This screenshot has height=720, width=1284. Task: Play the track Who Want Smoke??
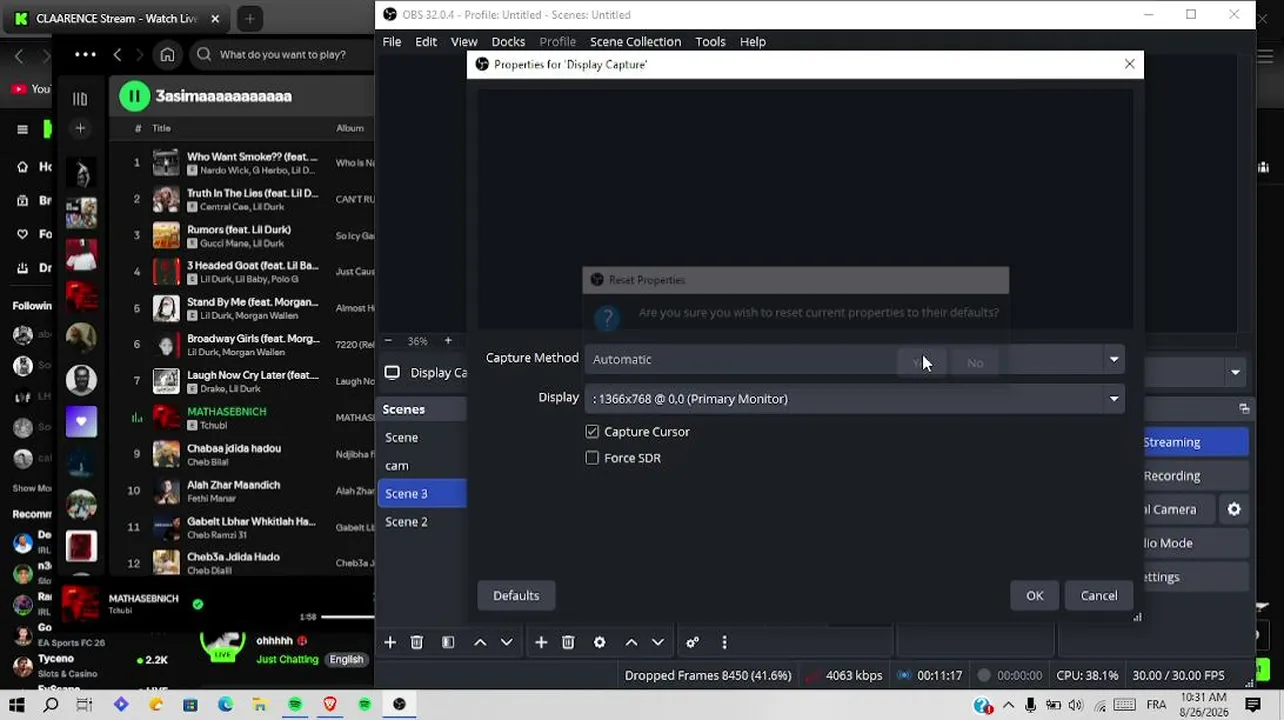pos(252,157)
